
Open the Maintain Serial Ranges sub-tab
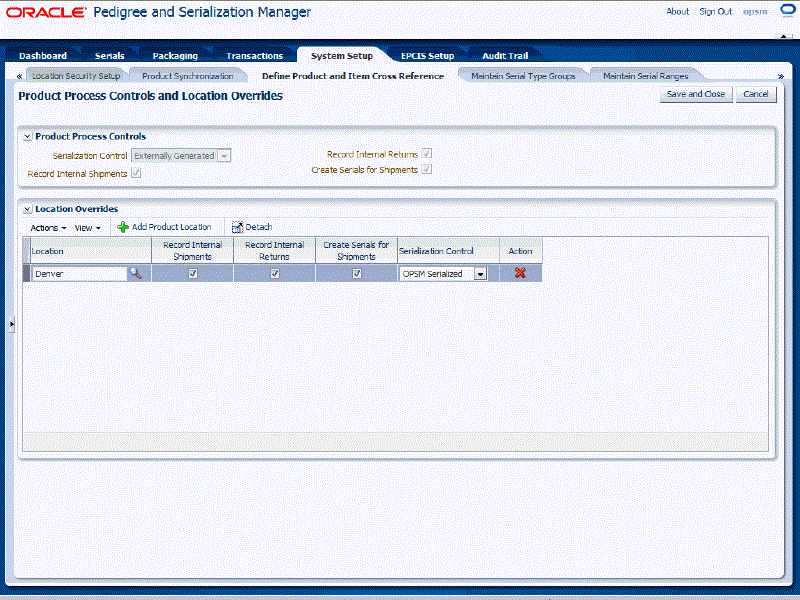[645, 76]
